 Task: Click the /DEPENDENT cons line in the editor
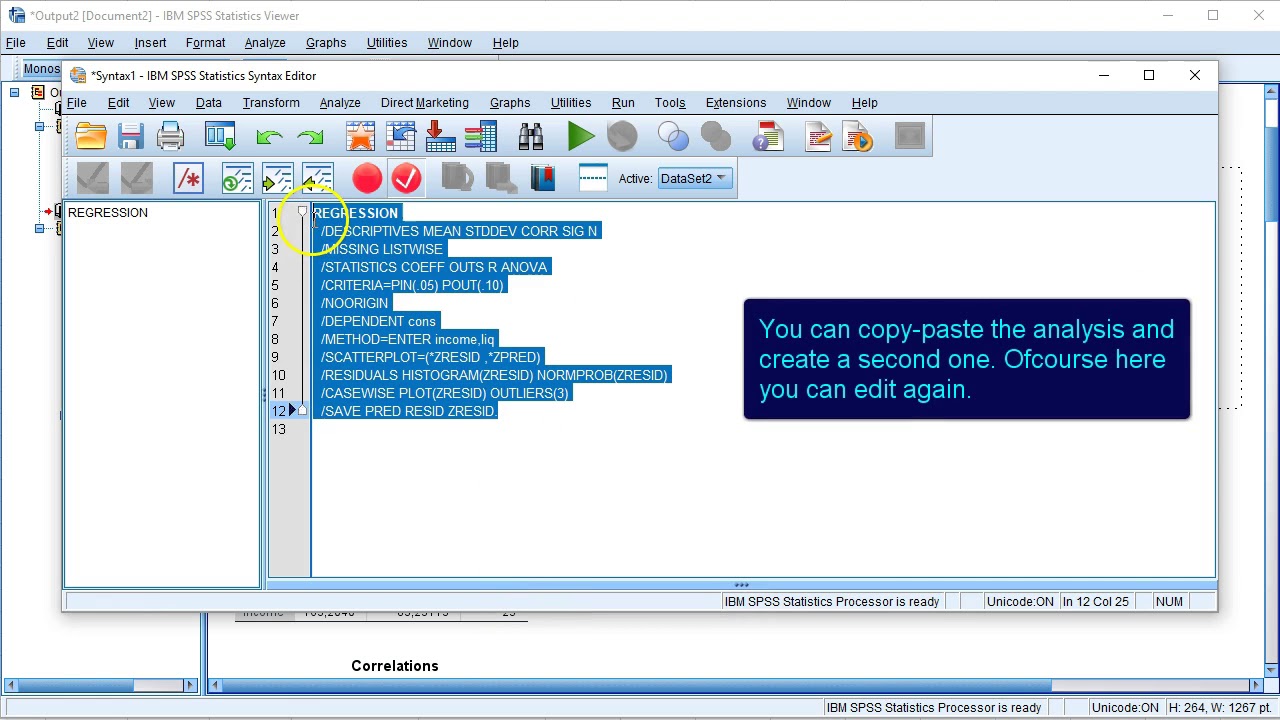pos(378,321)
